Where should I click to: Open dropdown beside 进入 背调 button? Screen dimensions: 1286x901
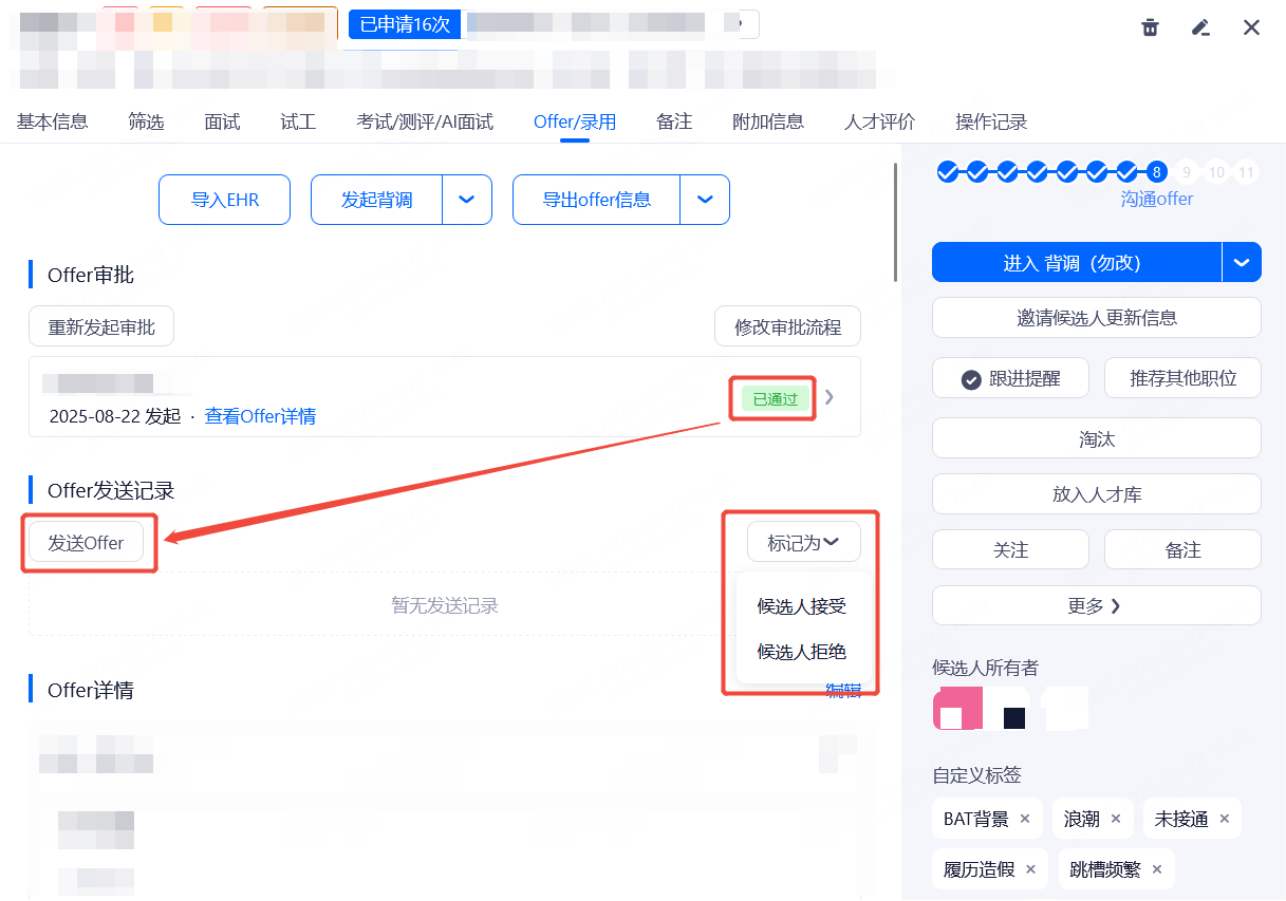click(x=1241, y=263)
